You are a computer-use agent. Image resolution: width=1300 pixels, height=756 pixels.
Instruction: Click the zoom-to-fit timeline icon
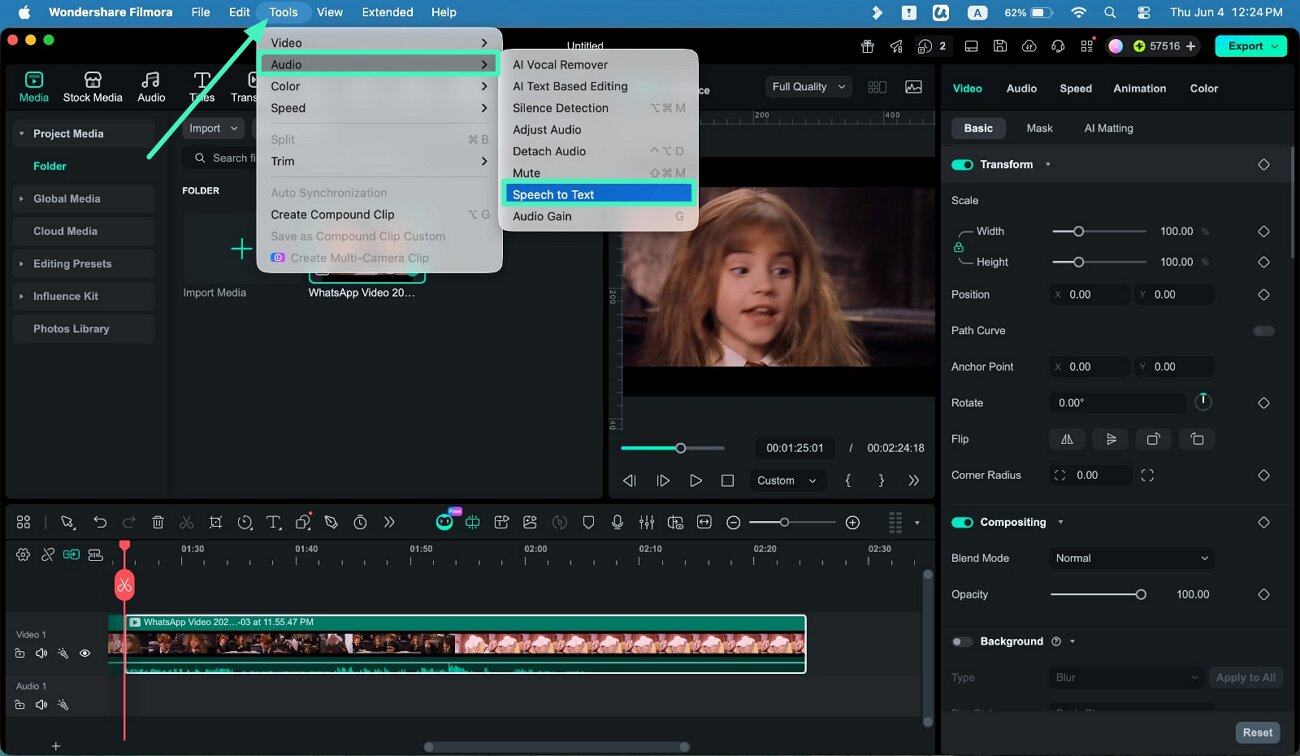tap(704, 522)
